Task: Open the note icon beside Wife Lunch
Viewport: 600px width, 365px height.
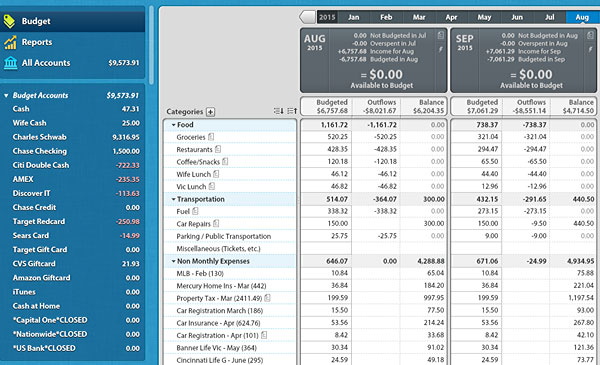Action: (216, 174)
